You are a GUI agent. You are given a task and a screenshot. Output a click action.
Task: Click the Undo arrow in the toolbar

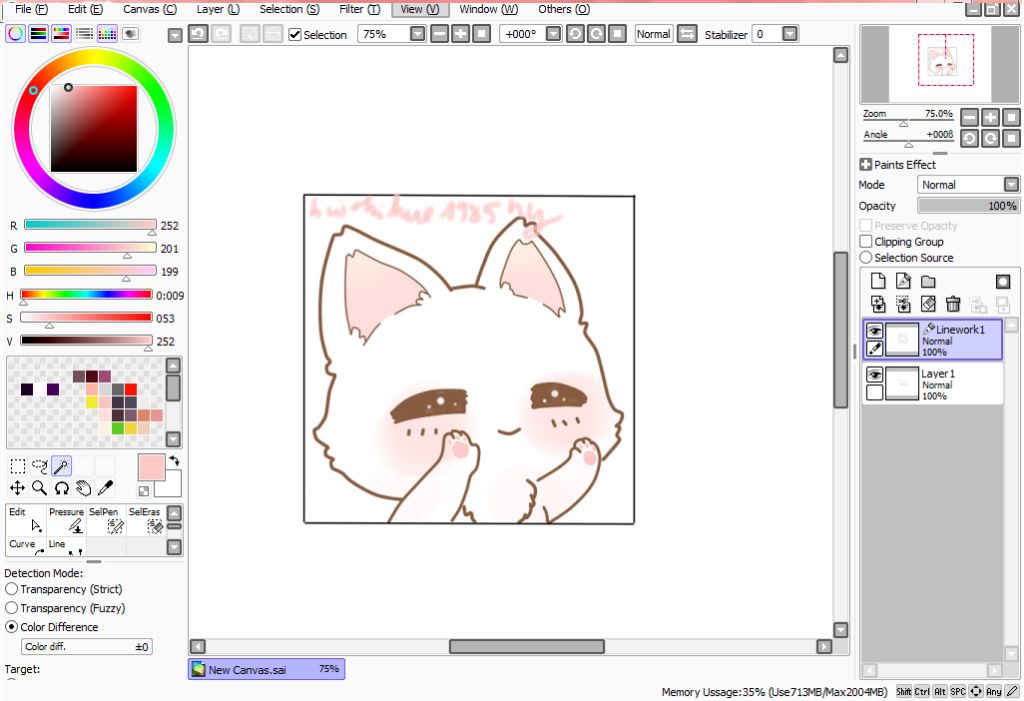click(199, 34)
